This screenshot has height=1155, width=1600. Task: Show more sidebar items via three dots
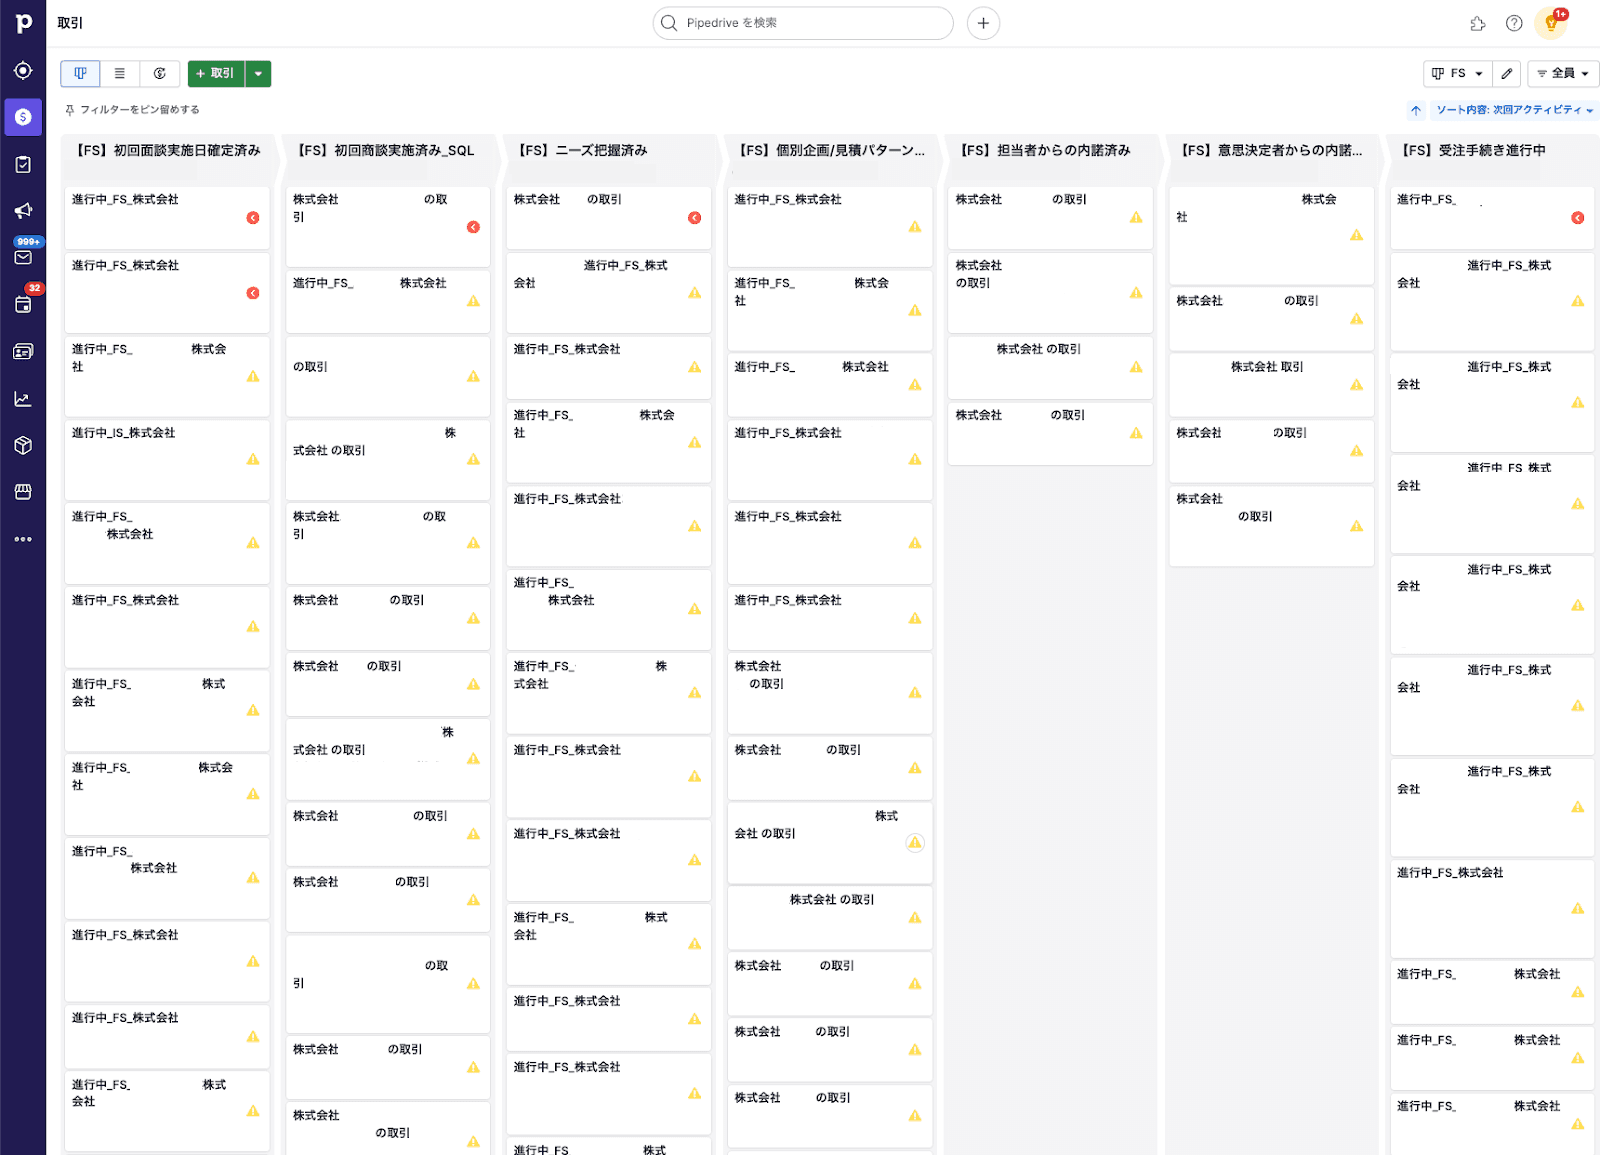(x=23, y=539)
